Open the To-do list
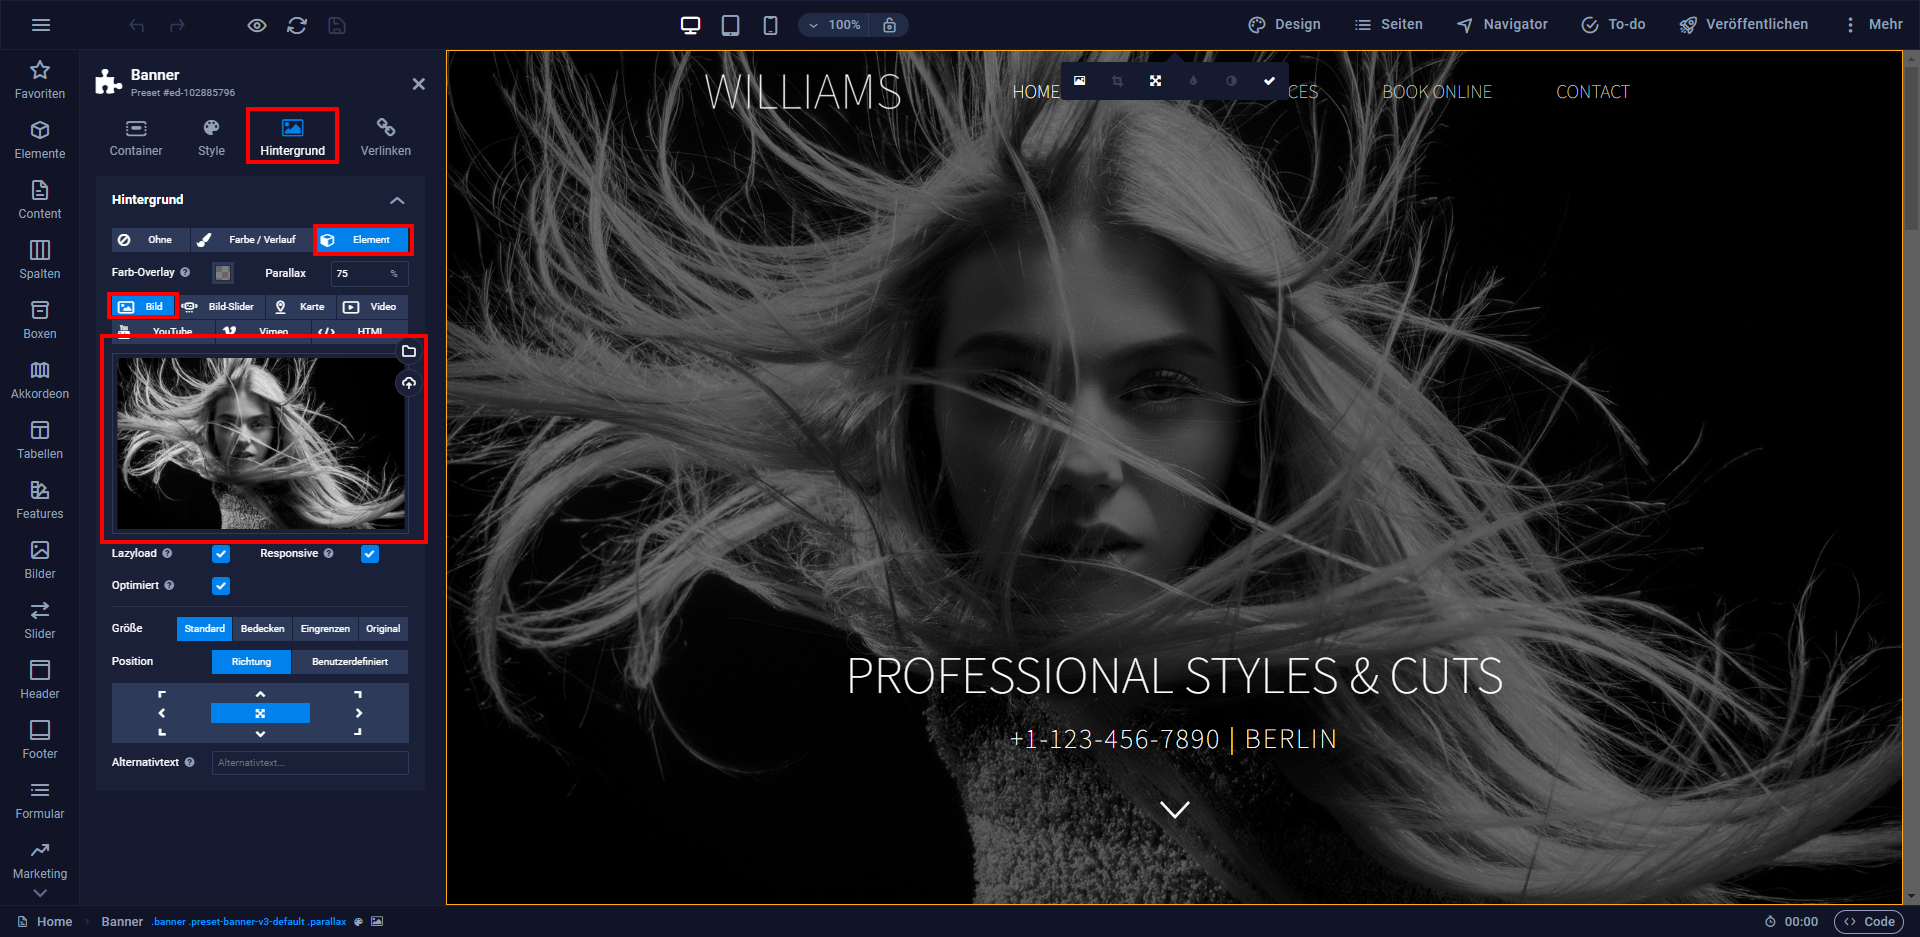 click(x=1613, y=25)
